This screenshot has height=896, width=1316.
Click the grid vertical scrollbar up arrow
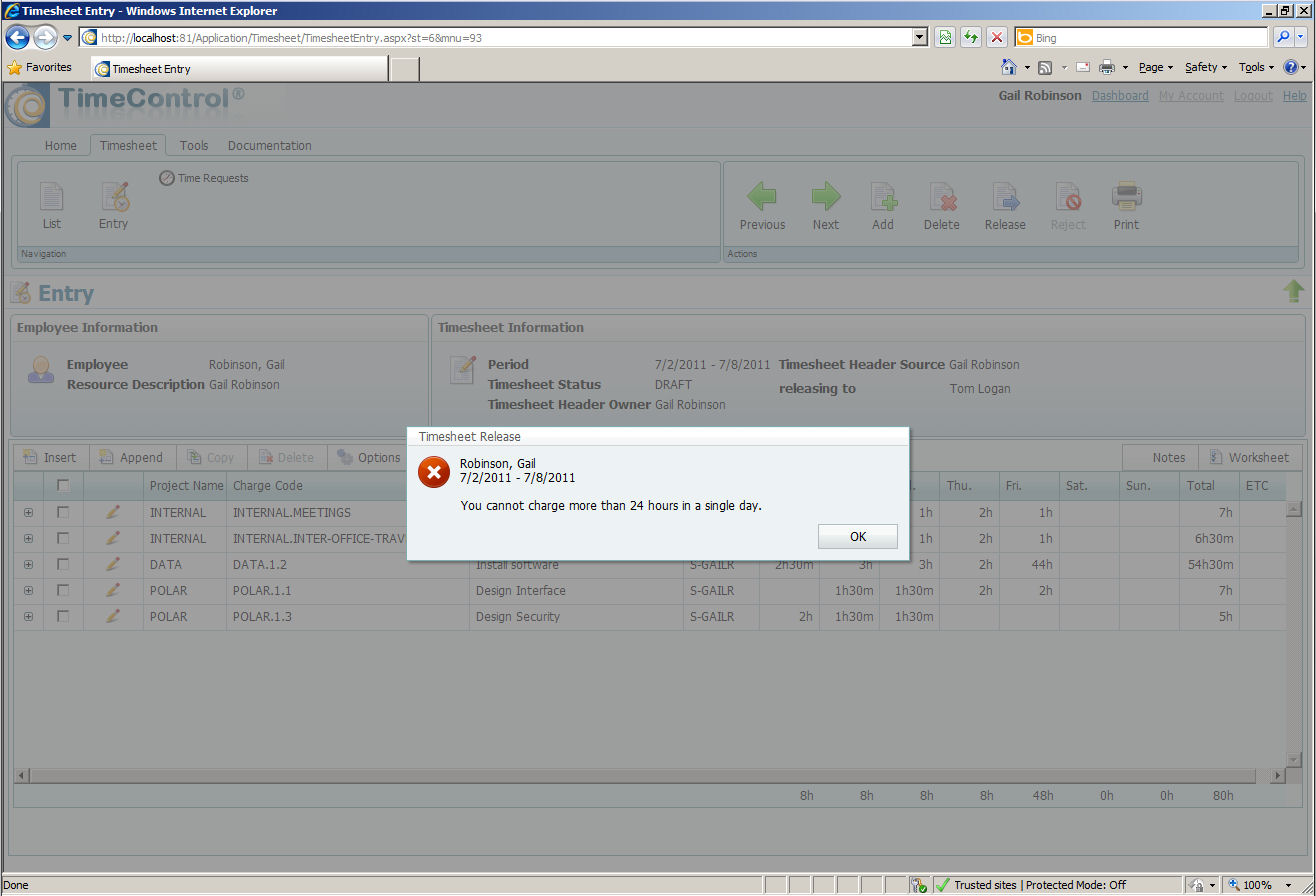click(x=1293, y=510)
